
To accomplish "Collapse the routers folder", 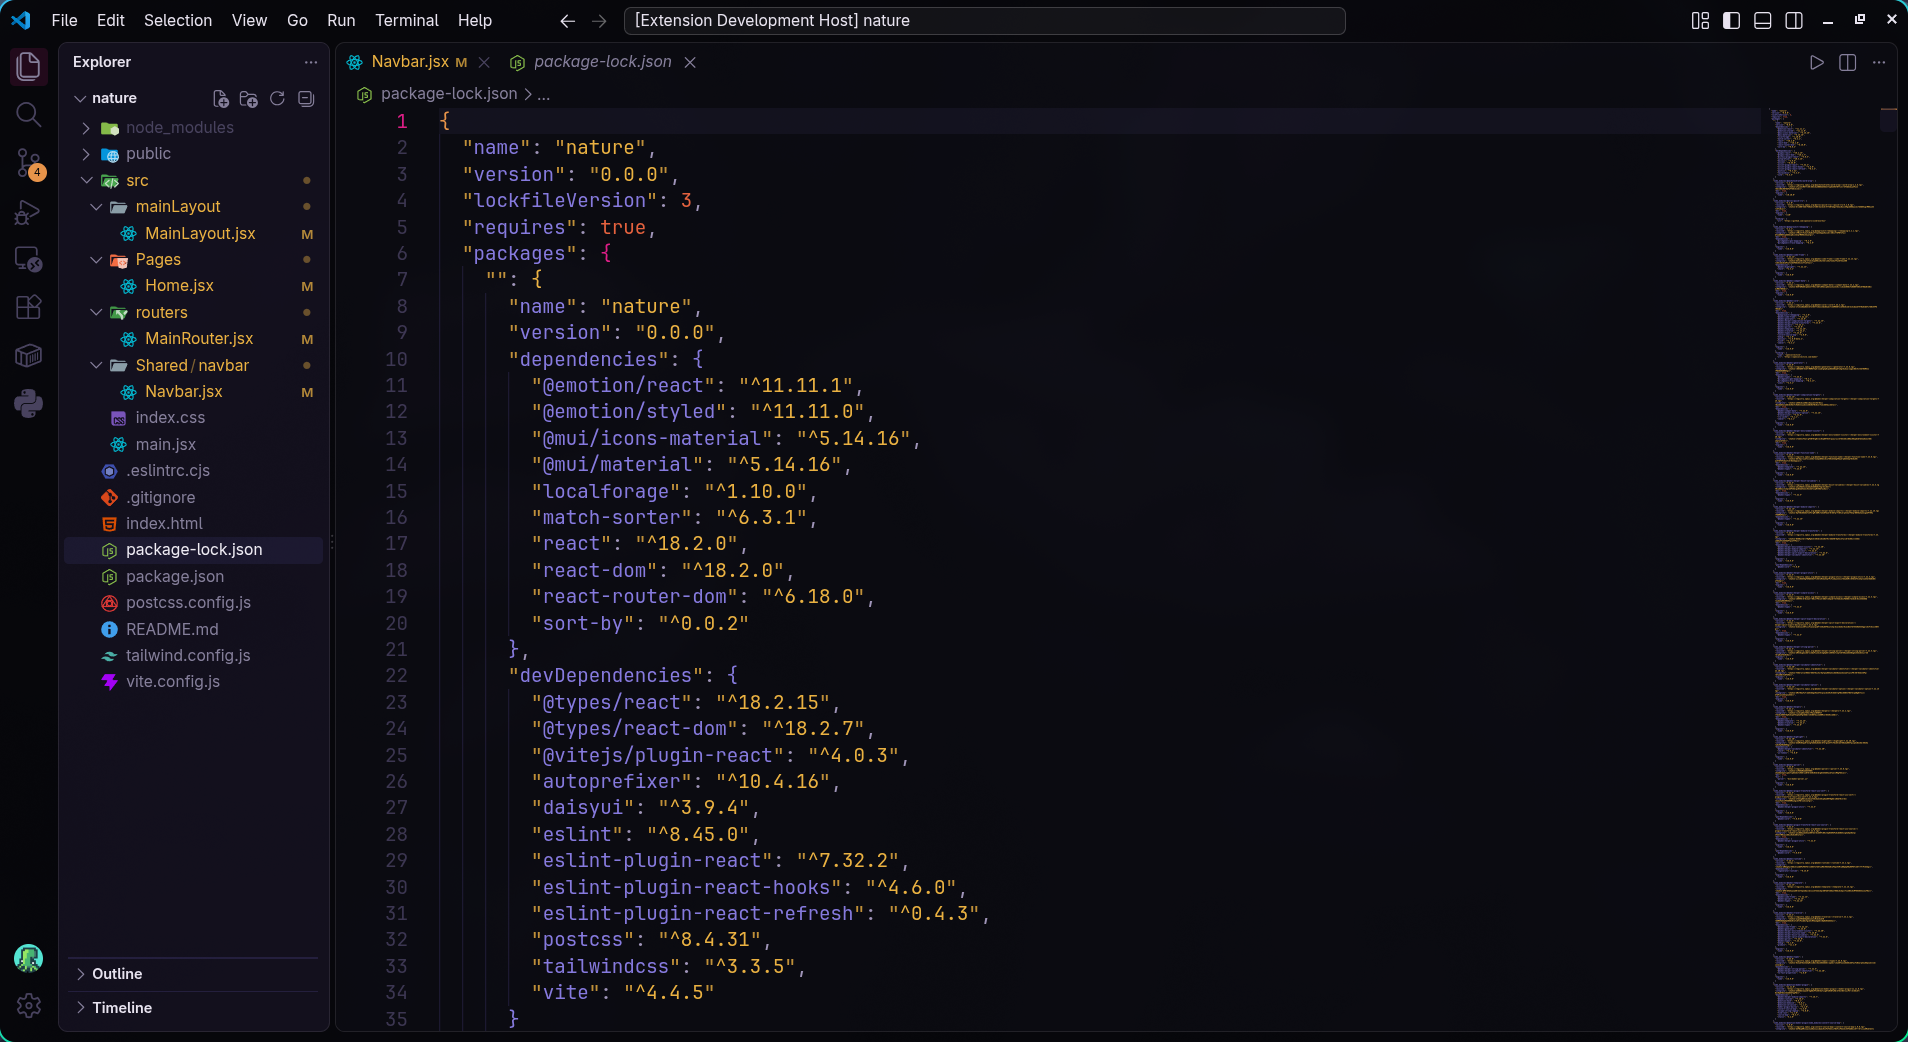I will (x=96, y=313).
